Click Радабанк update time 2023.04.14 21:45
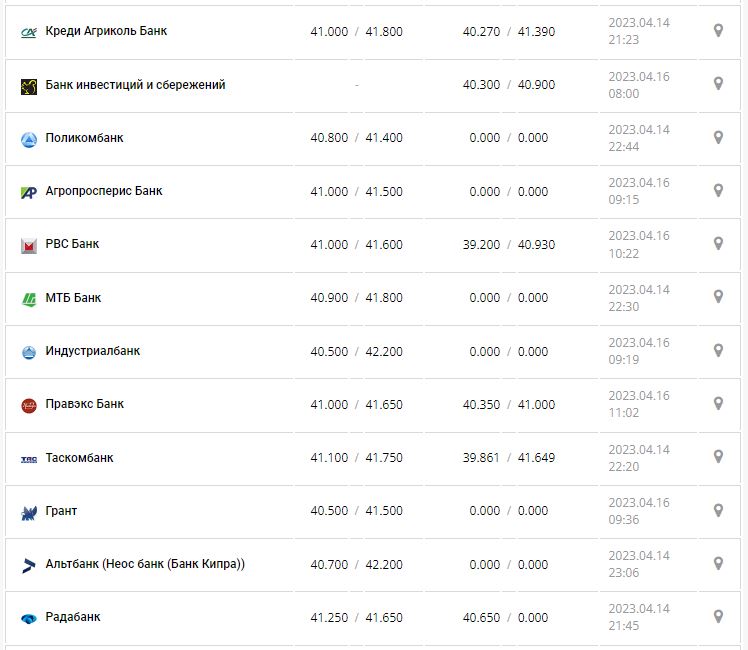Screen dimensions: 748x650 point(639,617)
